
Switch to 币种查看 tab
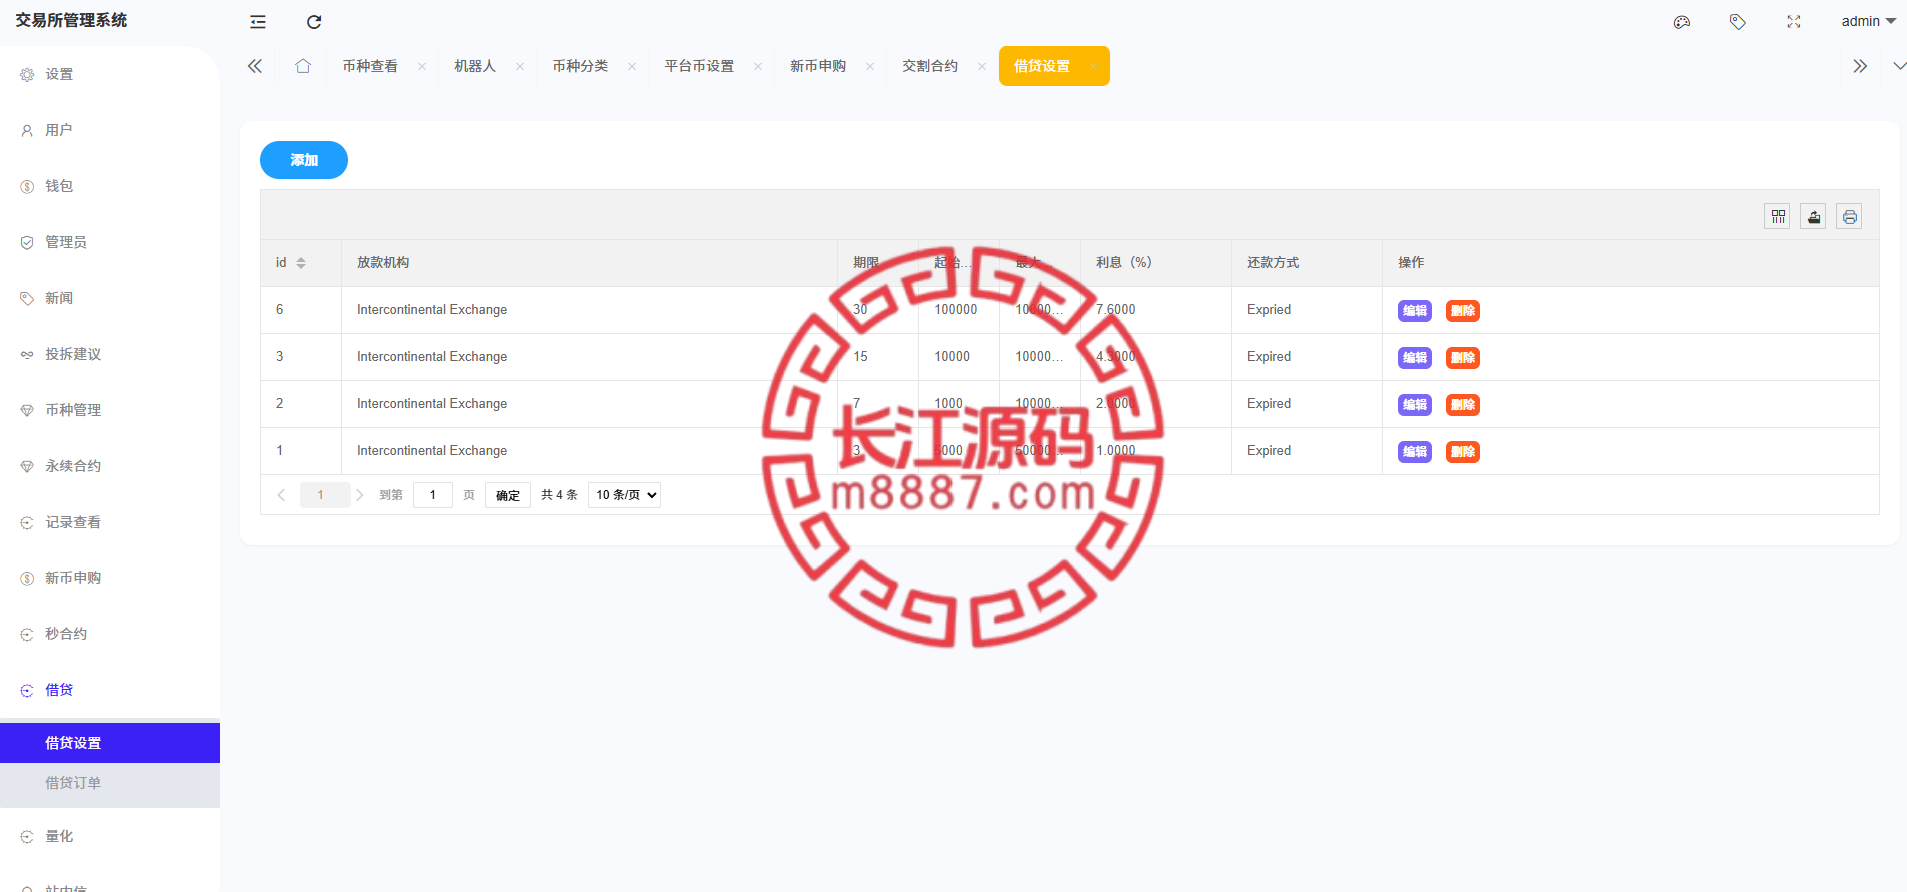pos(370,66)
